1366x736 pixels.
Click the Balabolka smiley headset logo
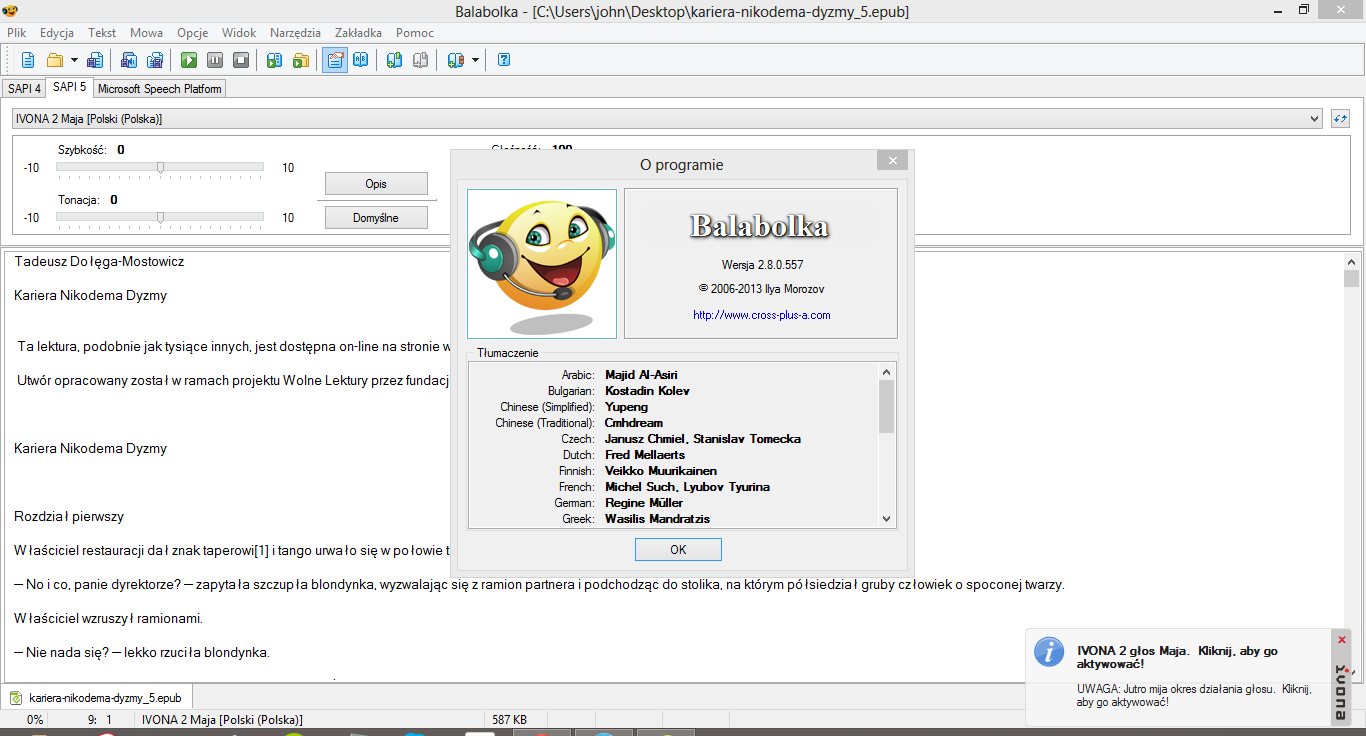point(542,264)
